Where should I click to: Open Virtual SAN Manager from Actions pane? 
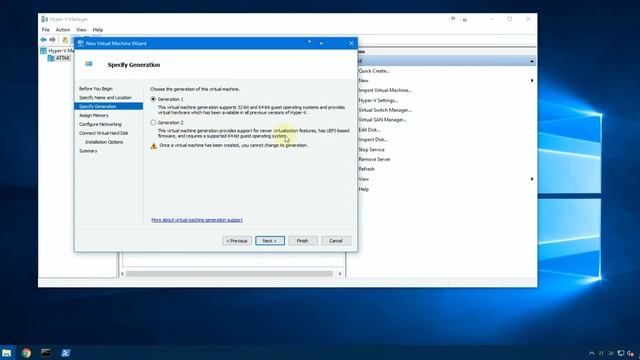[x=382, y=120]
